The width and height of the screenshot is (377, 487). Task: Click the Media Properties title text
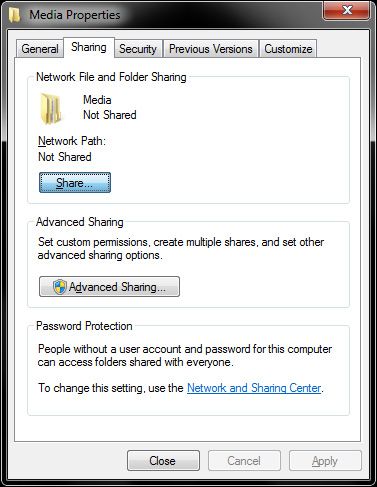pos(75,15)
